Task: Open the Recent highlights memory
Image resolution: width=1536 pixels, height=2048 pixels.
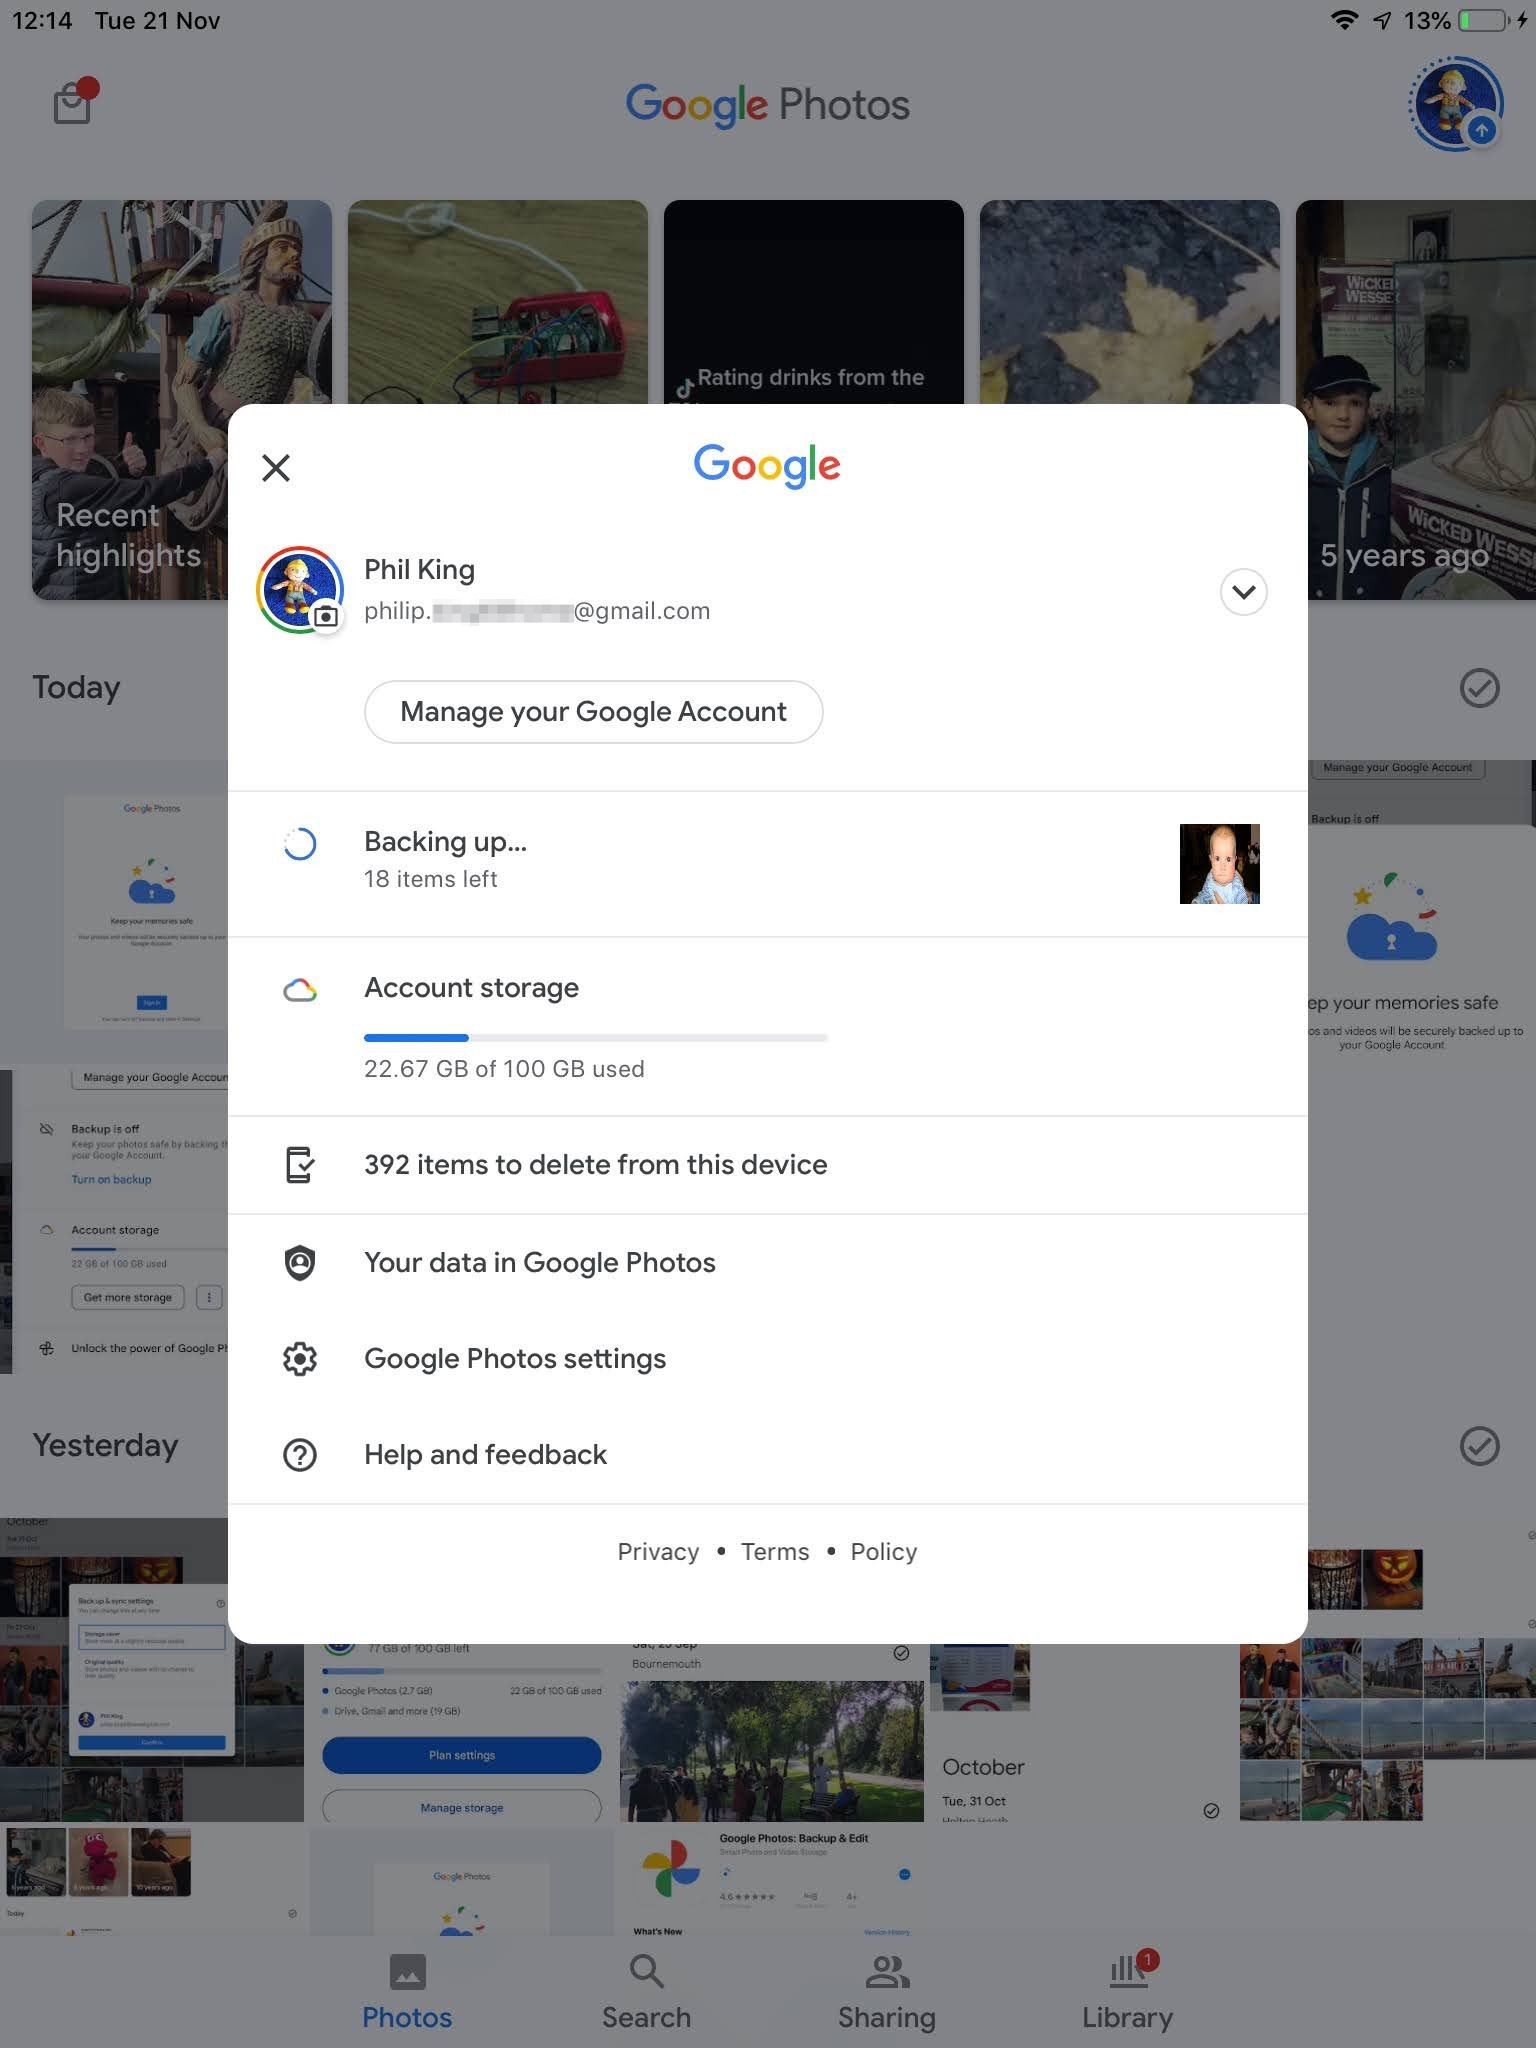Action: (x=130, y=400)
